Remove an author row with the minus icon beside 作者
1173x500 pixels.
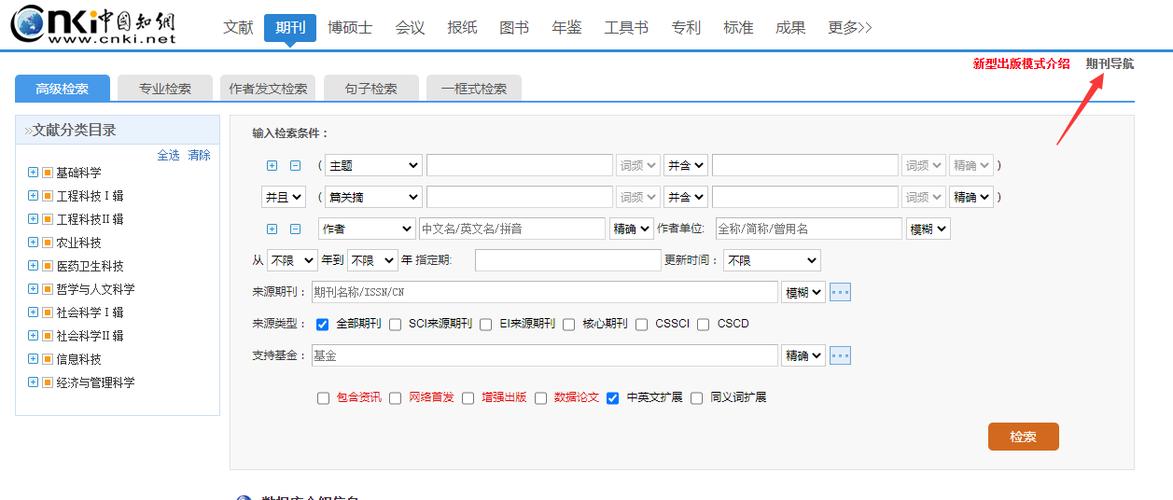pos(295,229)
